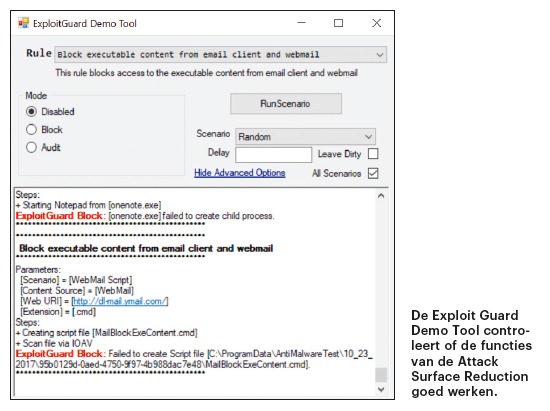Select the Disabled mode radio button
Screen dimensions: 550x411
(31, 112)
